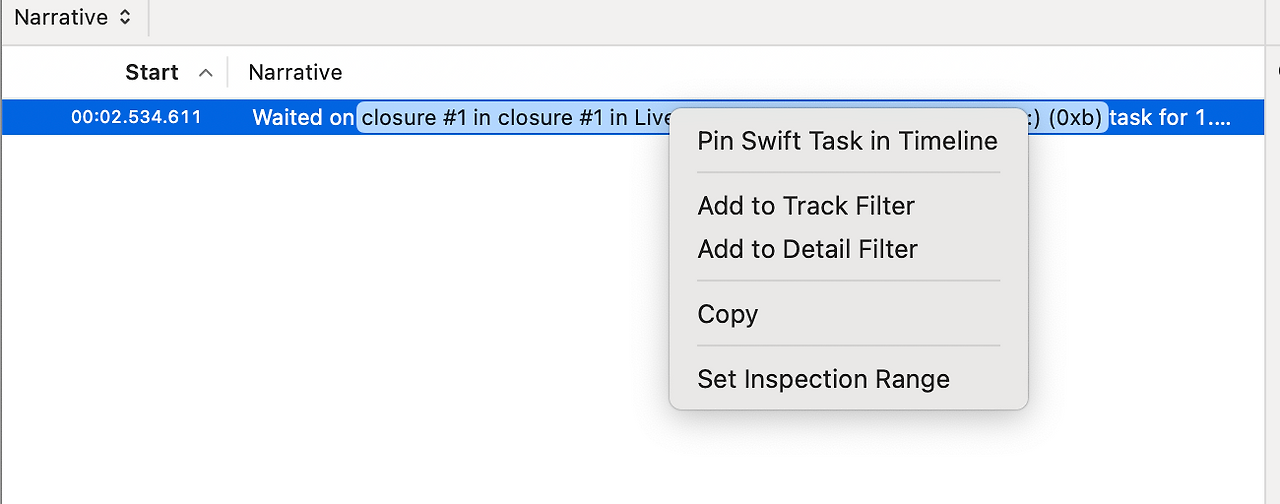Select Add to Detail Filter
1280x504 pixels.
point(807,249)
